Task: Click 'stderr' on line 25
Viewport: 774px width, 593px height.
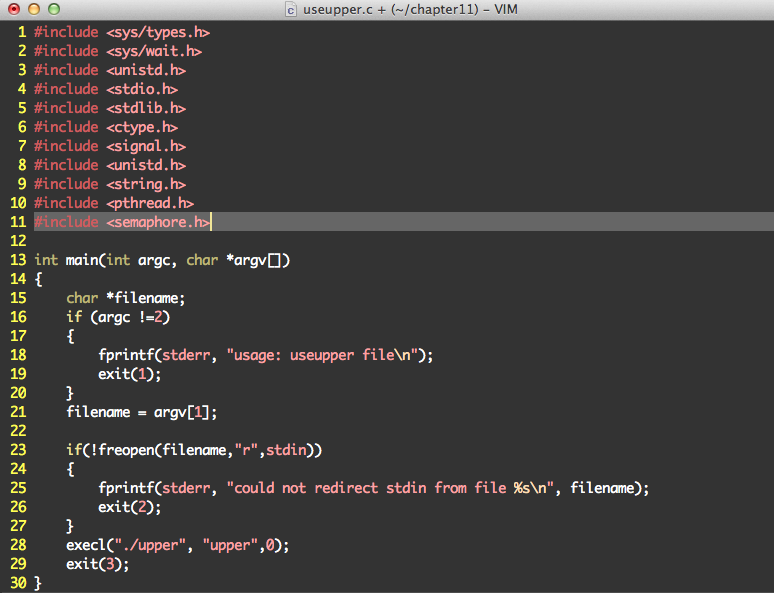Action: click(x=186, y=488)
